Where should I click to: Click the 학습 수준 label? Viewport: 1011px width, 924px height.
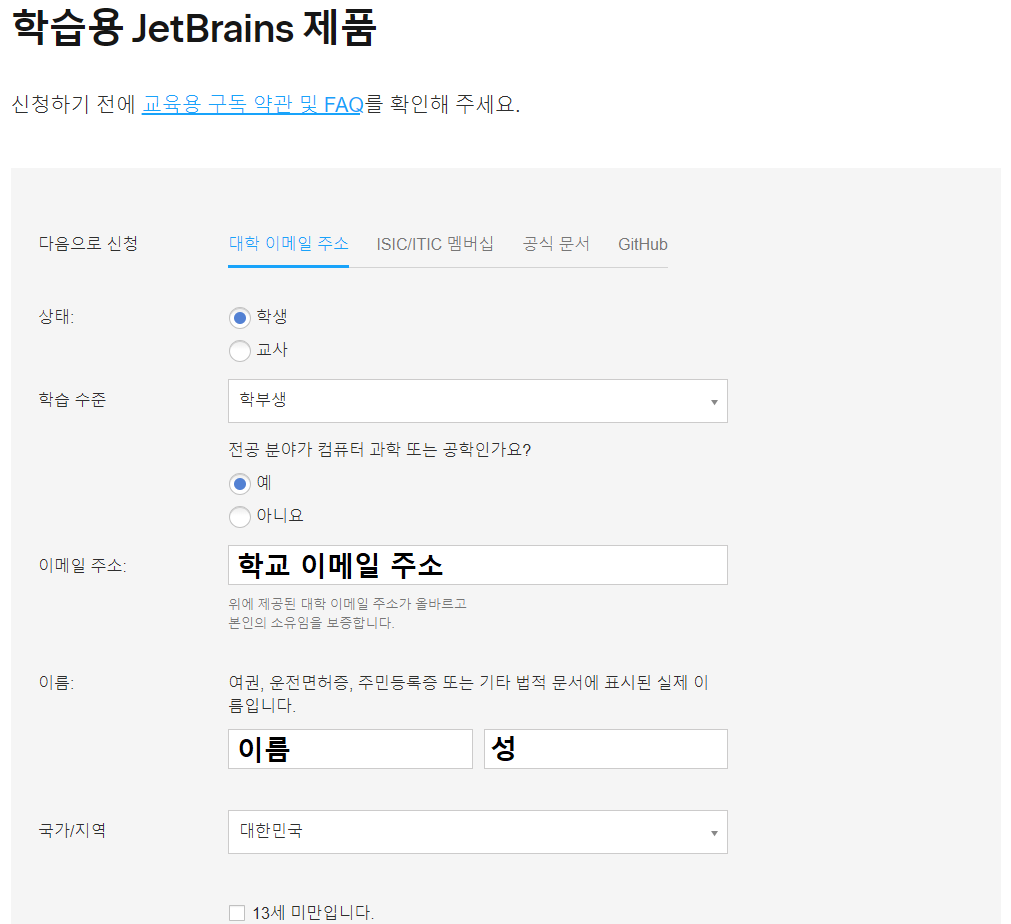pos(72,400)
